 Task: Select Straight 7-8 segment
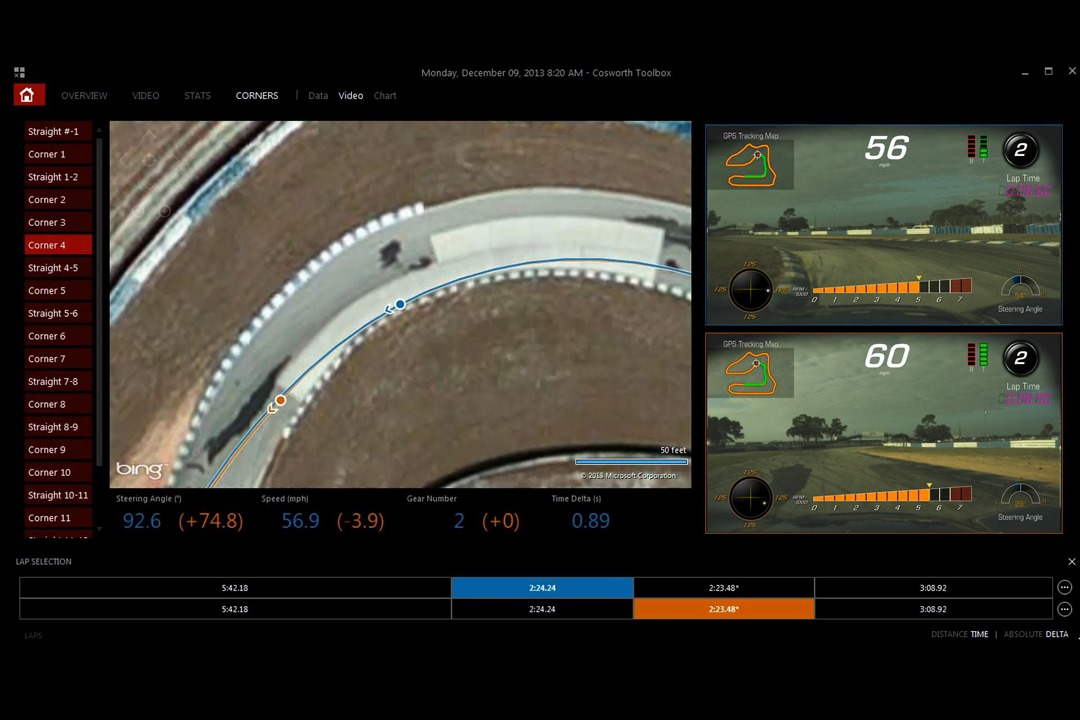coord(59,381)
